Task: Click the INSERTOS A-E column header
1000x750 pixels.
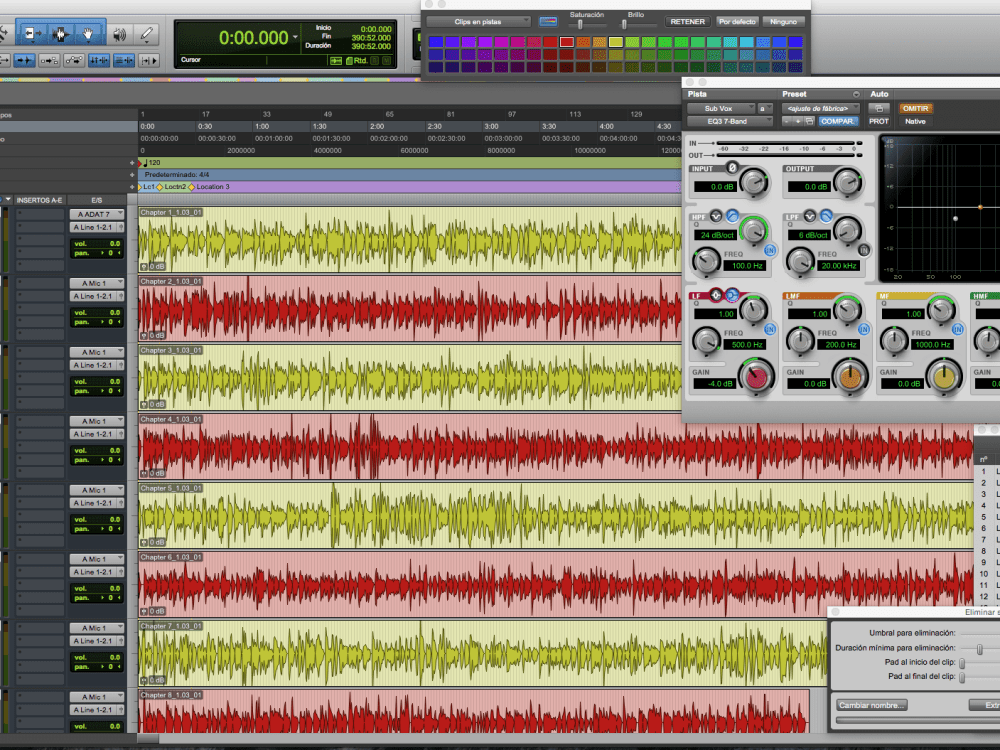Action: tap(40, 200)
